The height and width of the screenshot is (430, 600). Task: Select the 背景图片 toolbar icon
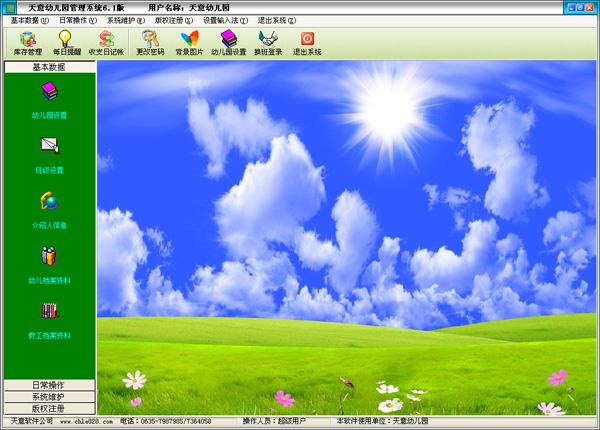[x=189, y=42]
